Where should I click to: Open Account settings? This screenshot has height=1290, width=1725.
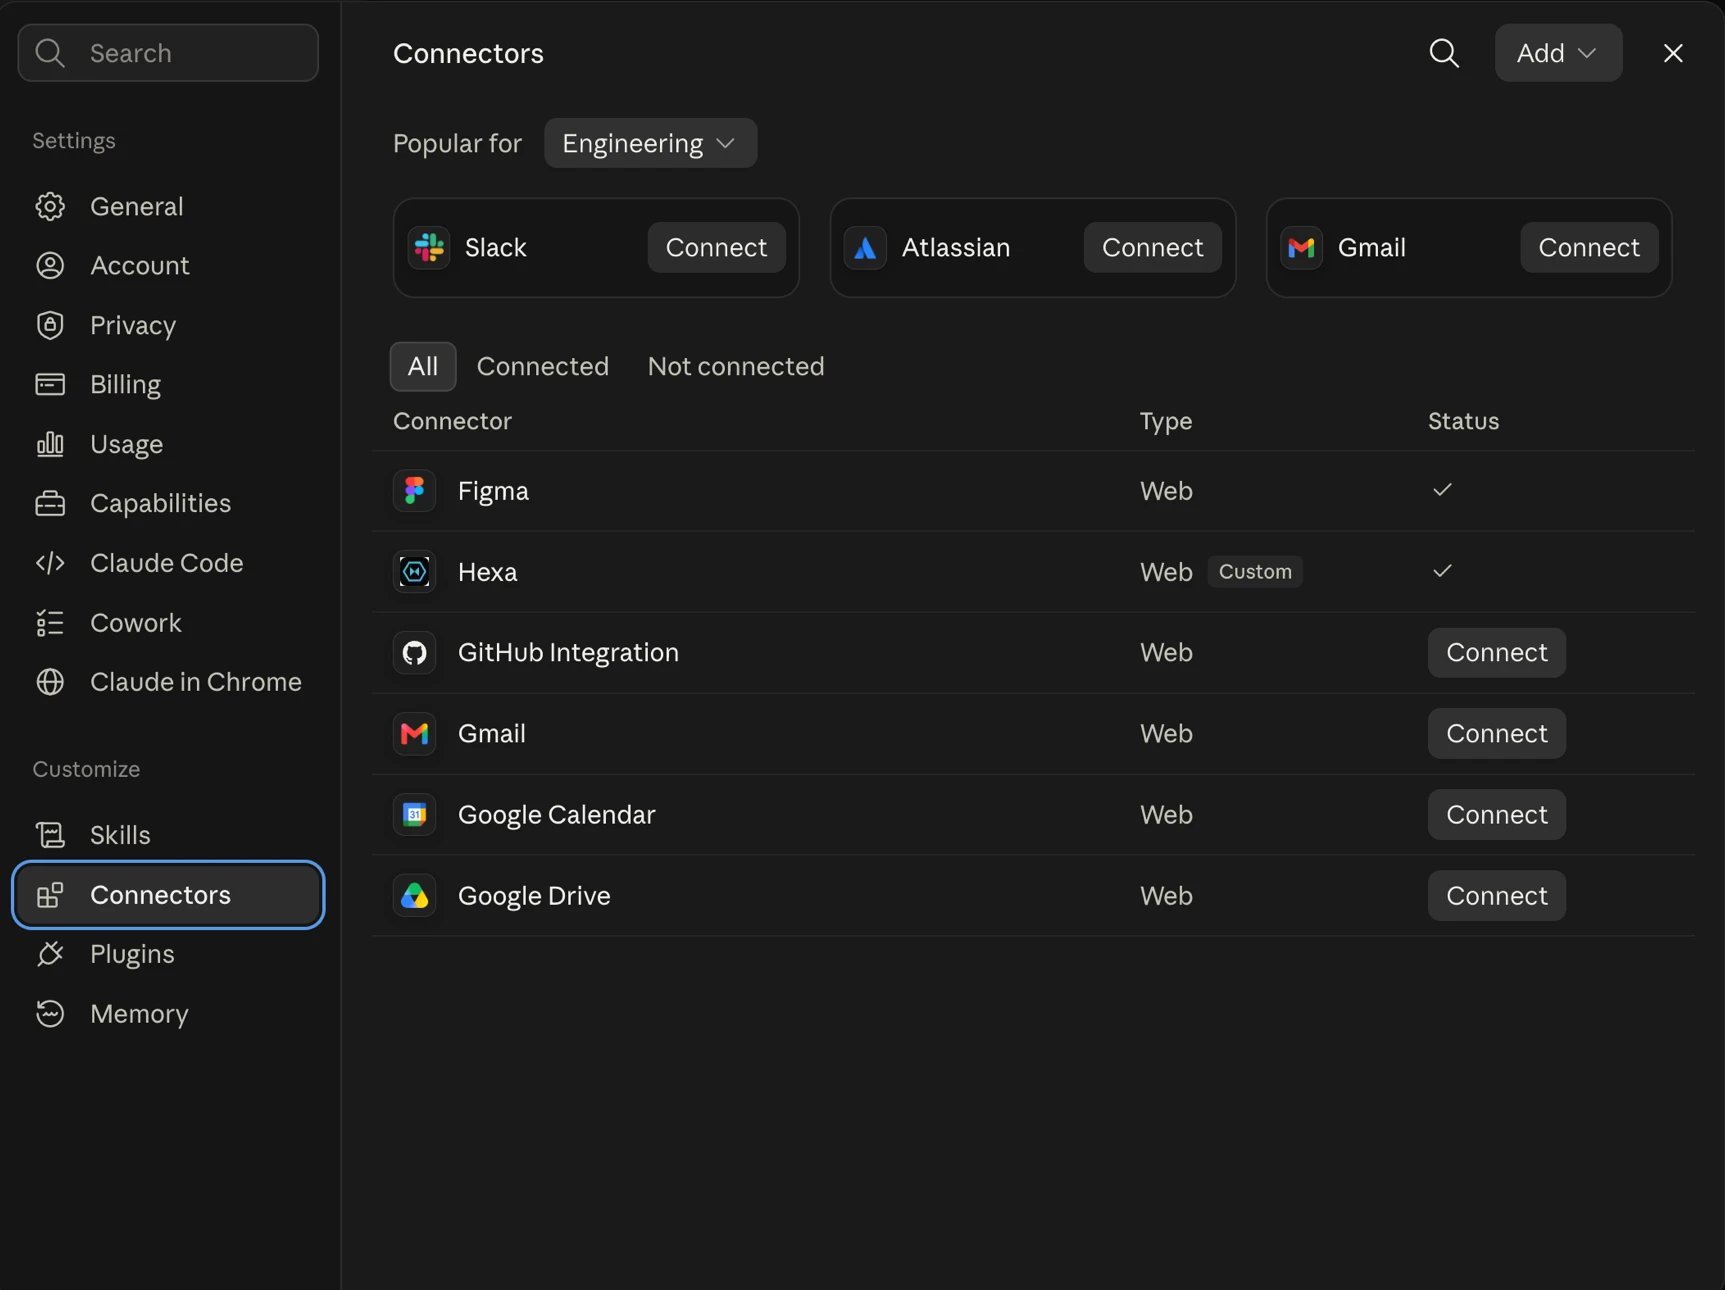(168, 265)
